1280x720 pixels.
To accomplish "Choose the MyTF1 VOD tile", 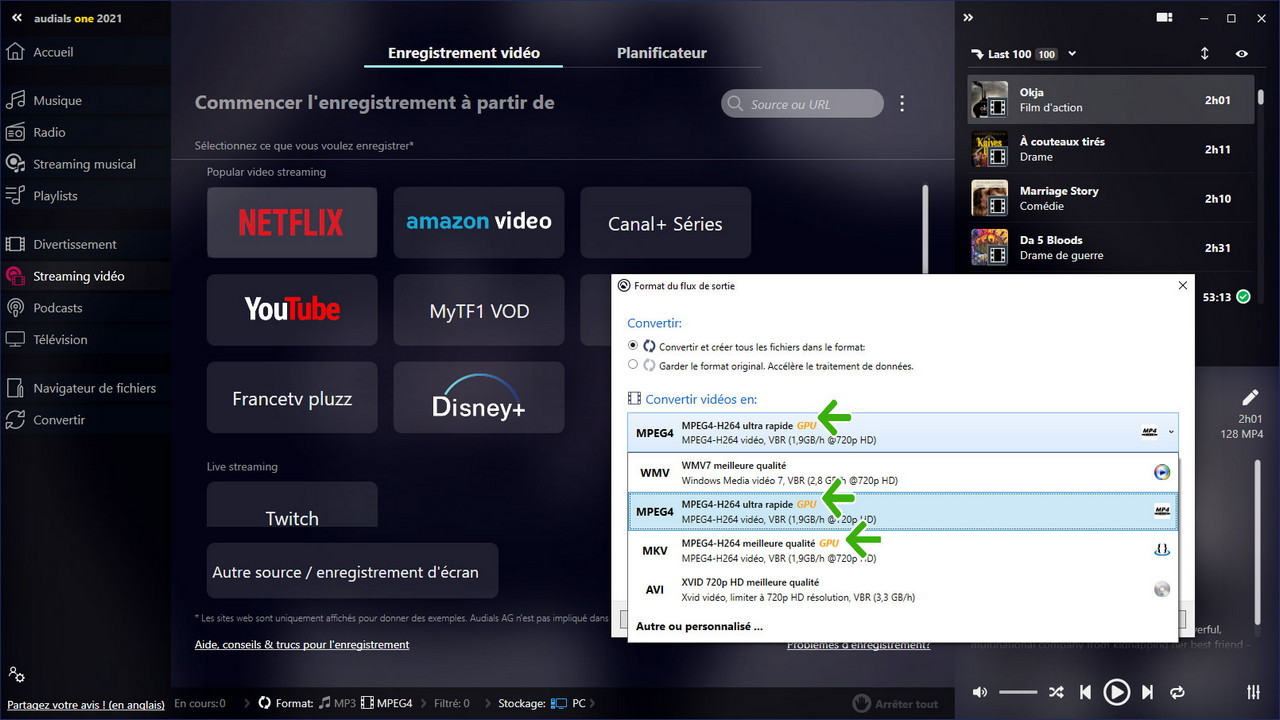I will (479, 310).
